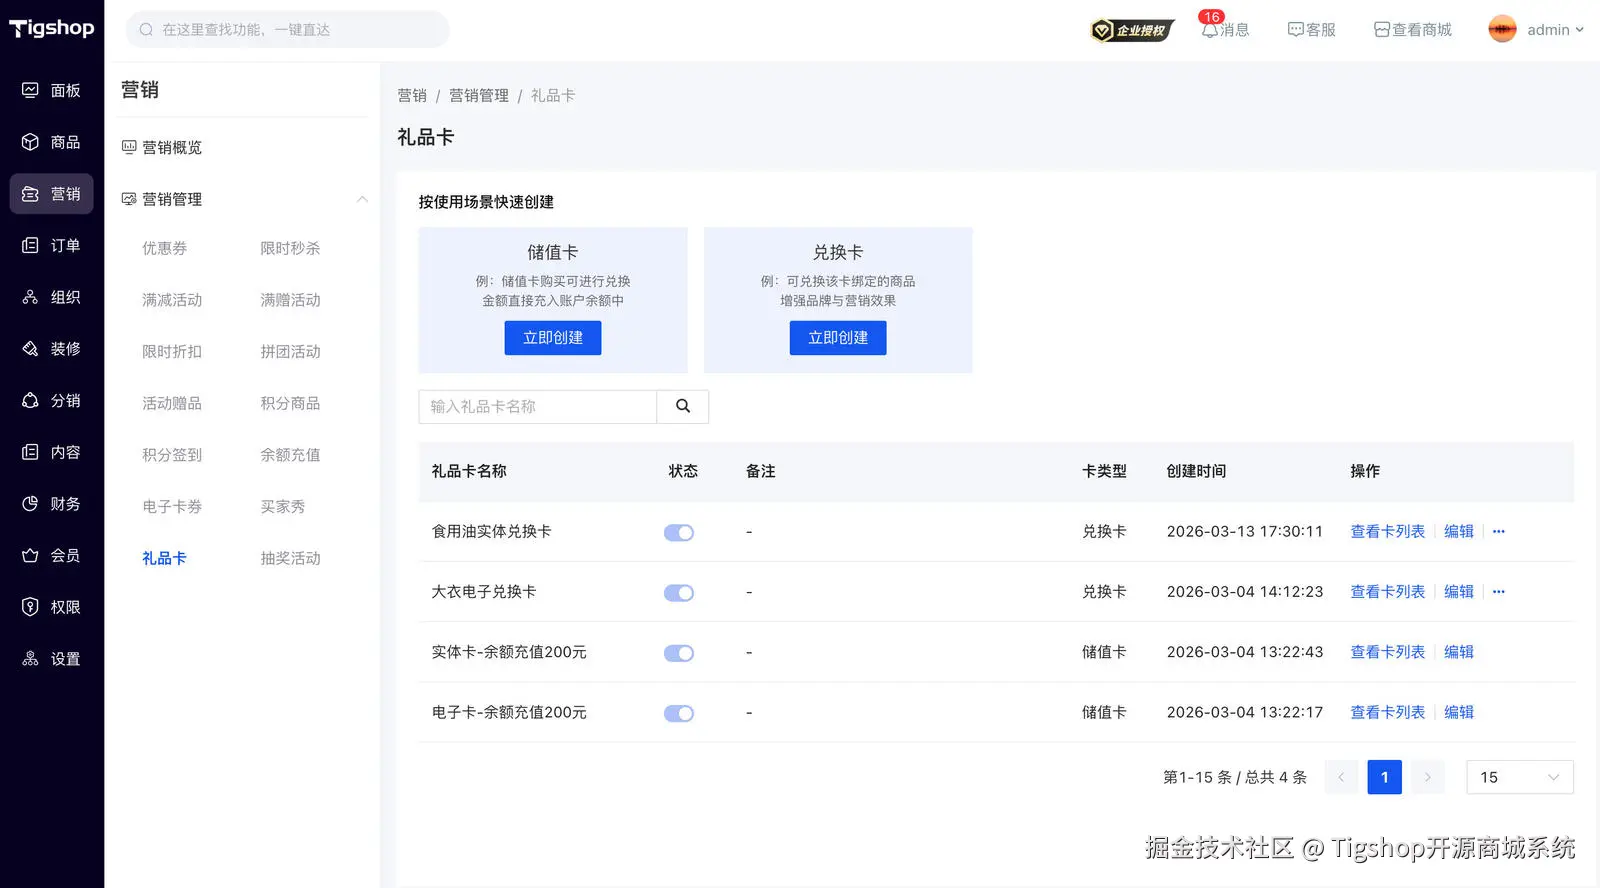Open the 商品 products sidebar item
The image size is (1600, 888).
point(52,142)
